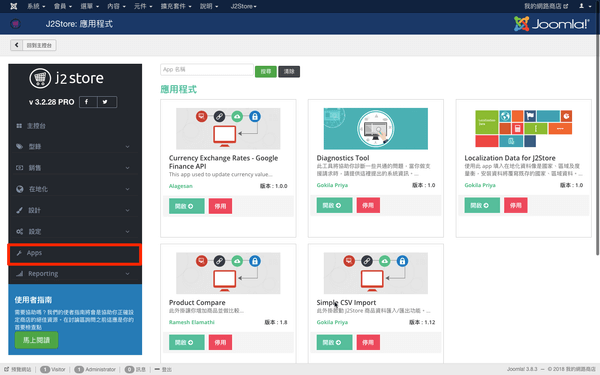The image size is (600, 375).
Task: Click the Joomla logo icon in top-left corner
Action: (13, 6)
